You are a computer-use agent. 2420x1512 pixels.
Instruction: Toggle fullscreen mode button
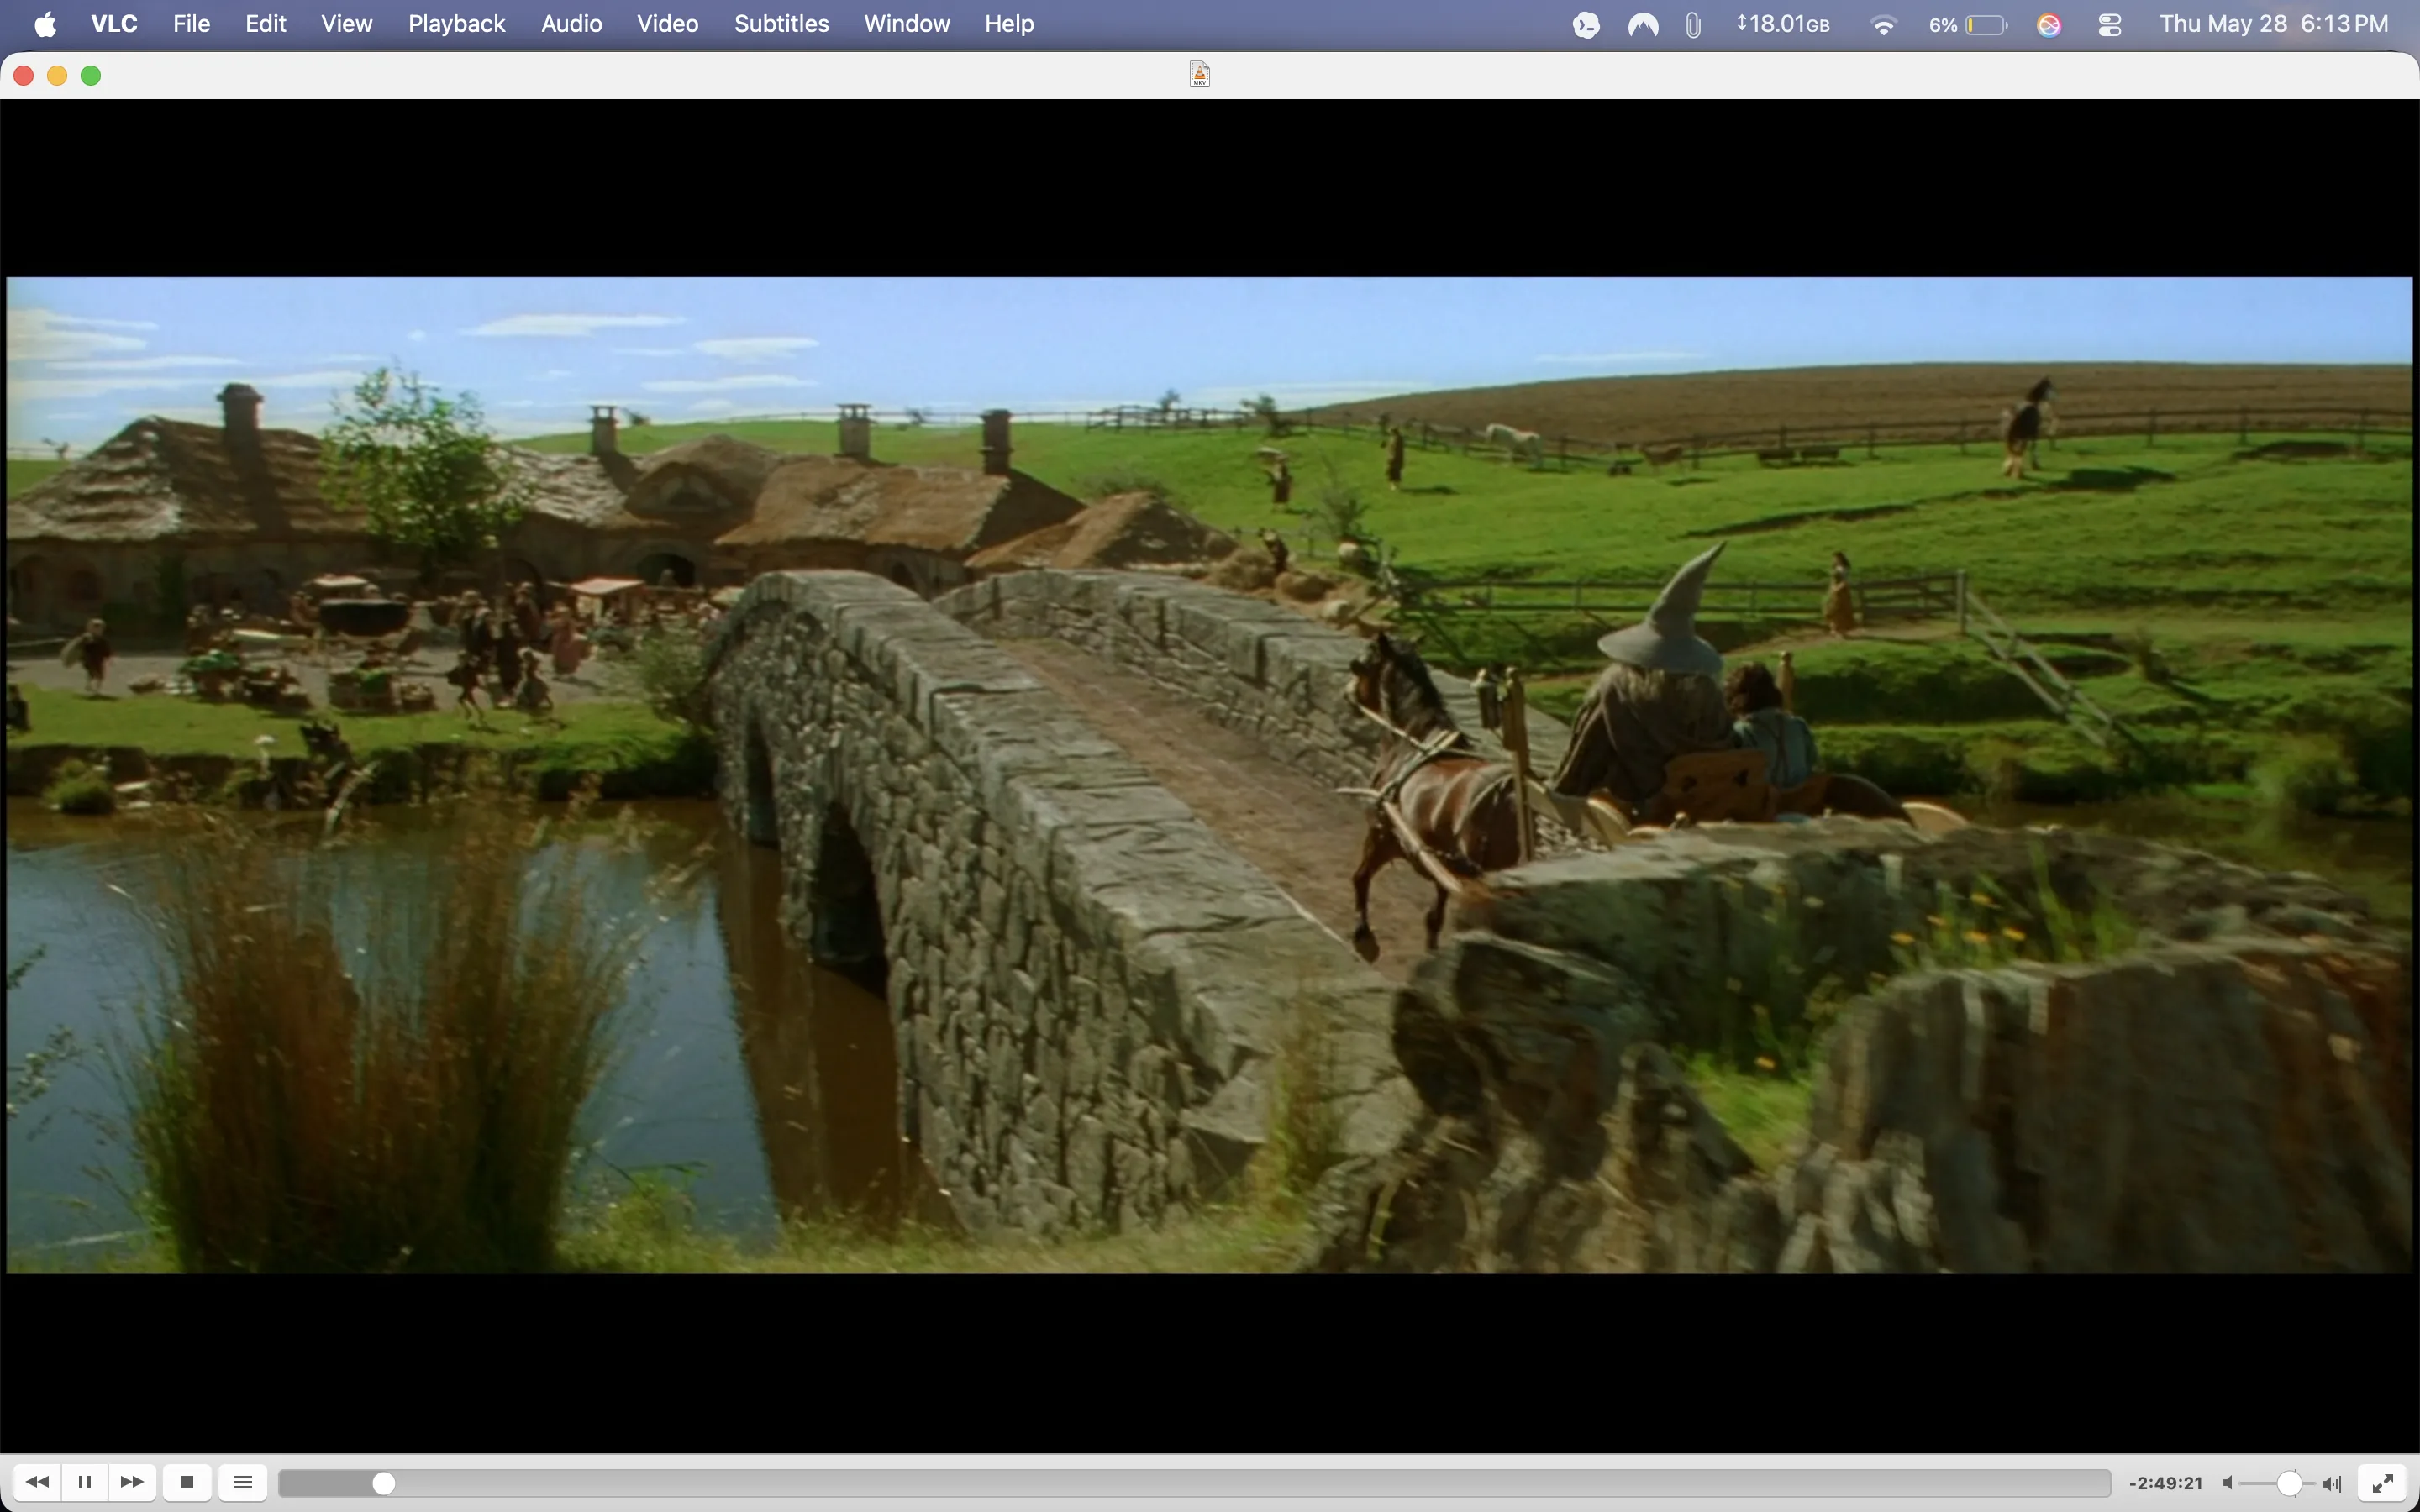pyautogui.click(x=2383, y=1482)
